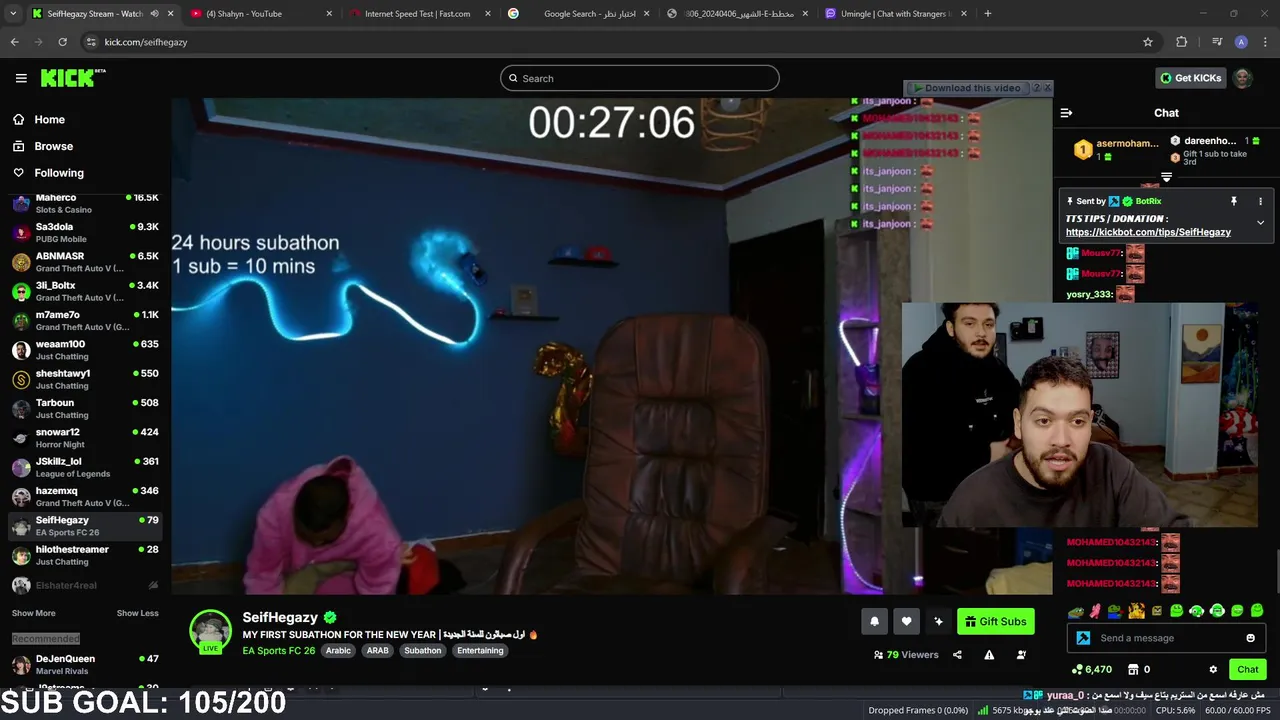The width and height of the screenshot is (1280, 720).
Task: Click the notification bell under the stream
Action: (874, 621)
